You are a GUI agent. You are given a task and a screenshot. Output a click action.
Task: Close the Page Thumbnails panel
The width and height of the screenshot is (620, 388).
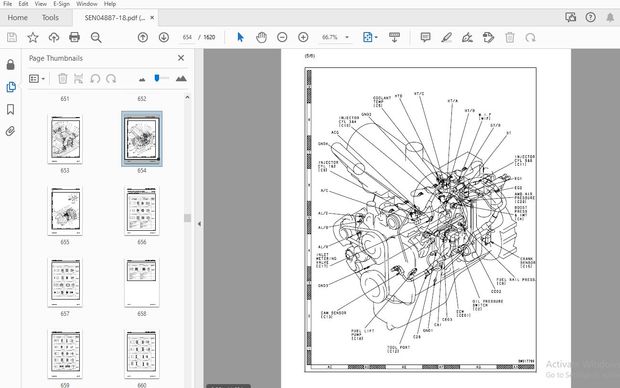point(181,58)
